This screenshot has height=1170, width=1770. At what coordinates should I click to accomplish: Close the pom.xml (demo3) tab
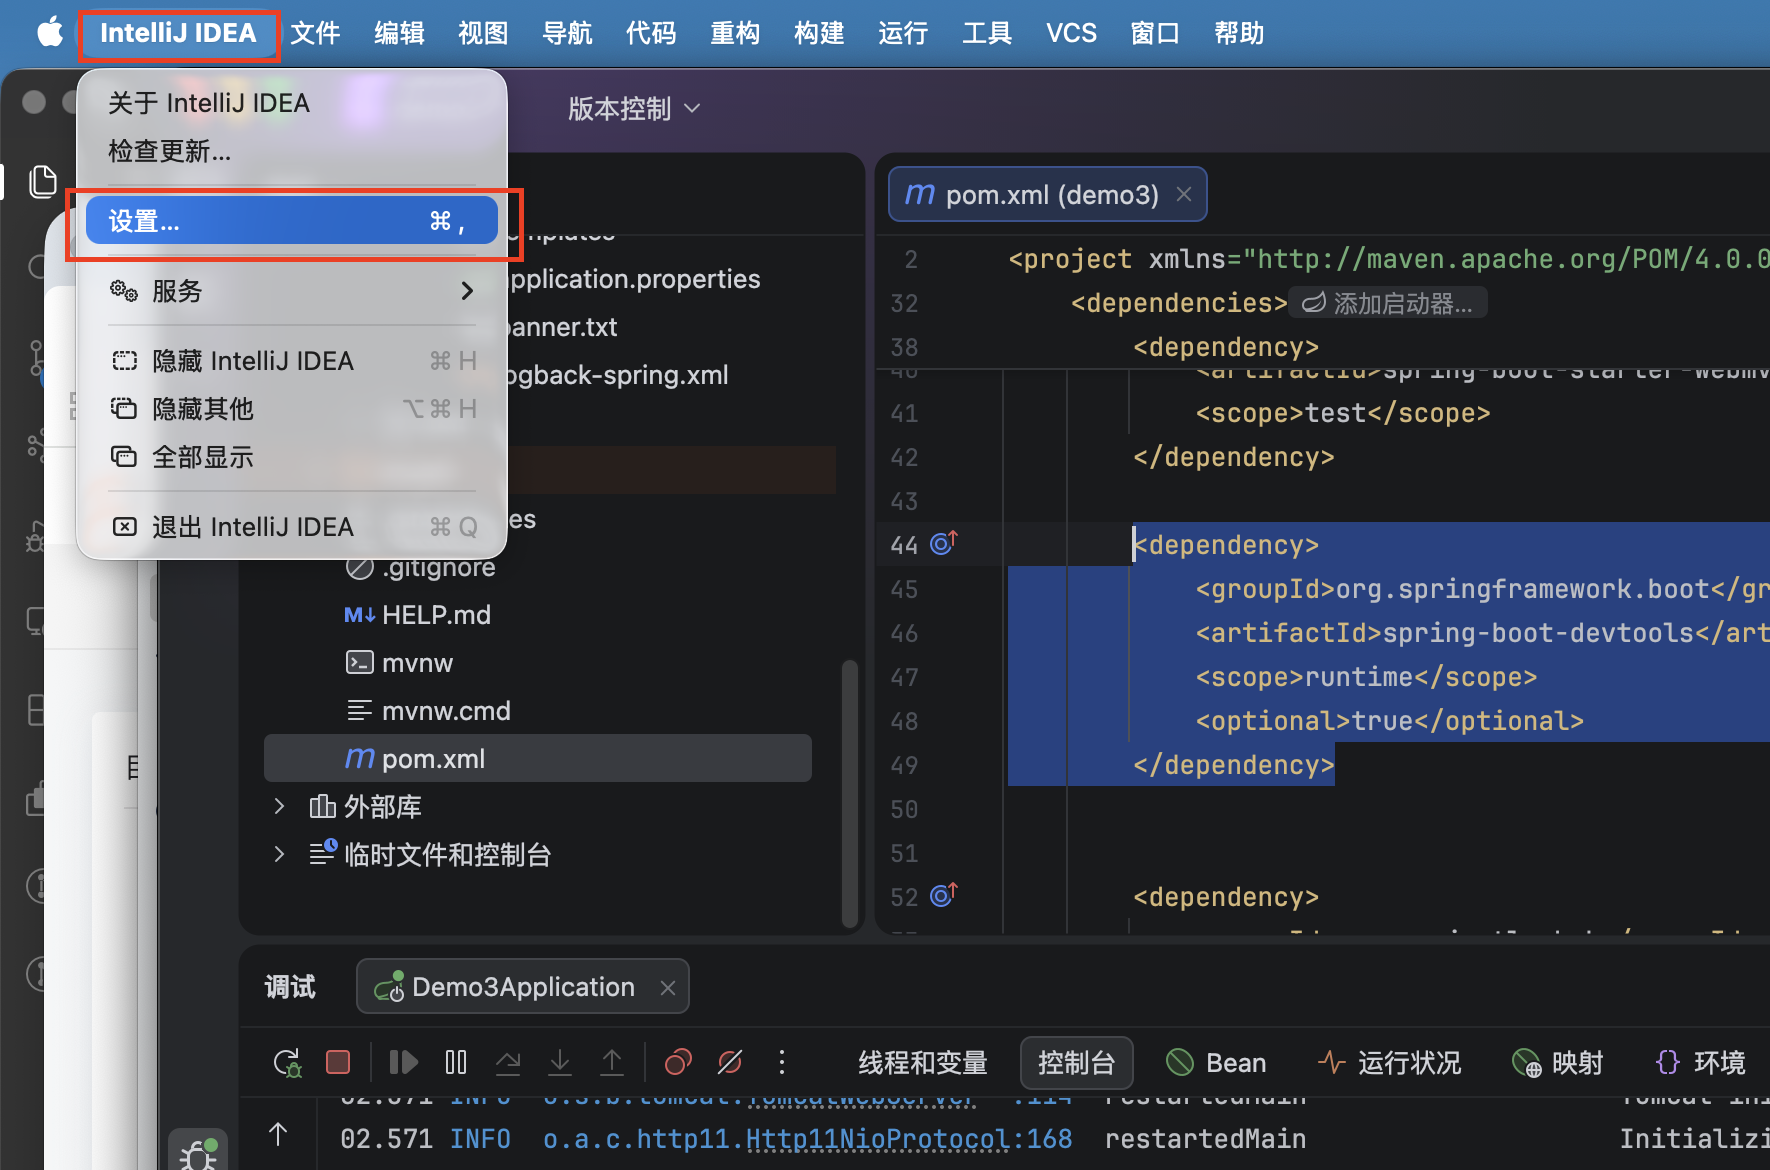[x=1184, y=194]
